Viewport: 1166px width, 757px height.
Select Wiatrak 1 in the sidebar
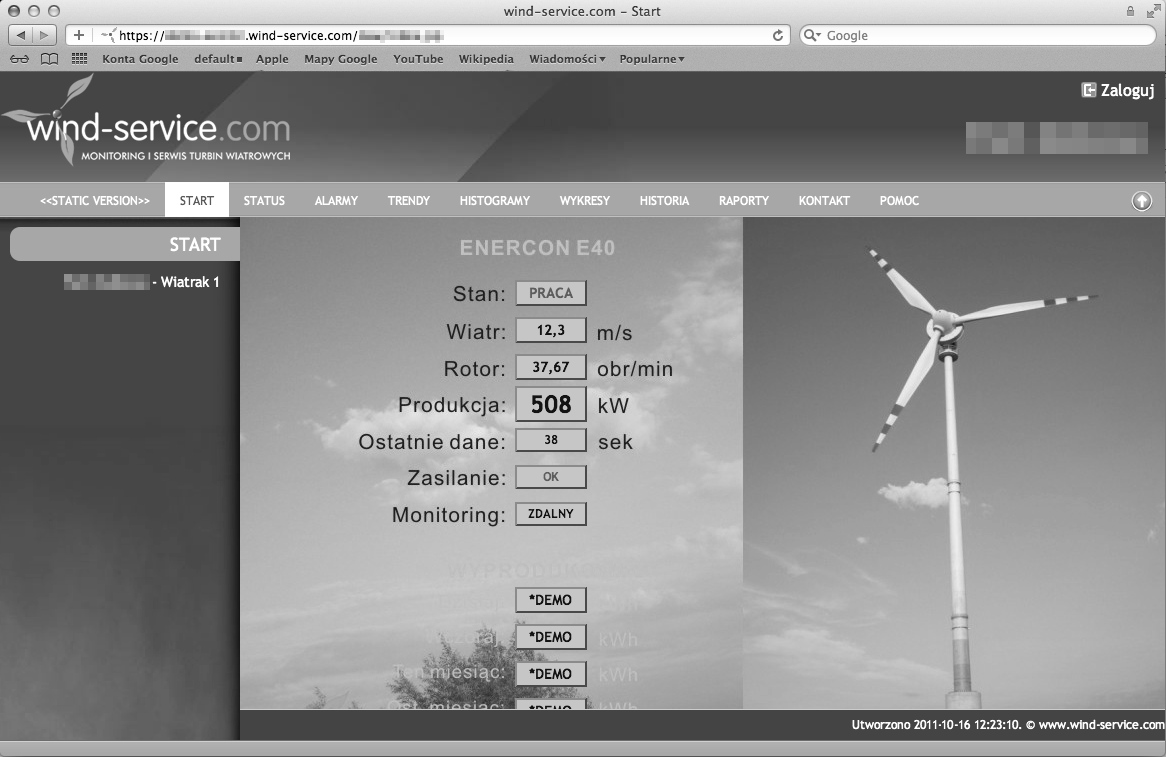pyautogui.click(x=141, y=282)
